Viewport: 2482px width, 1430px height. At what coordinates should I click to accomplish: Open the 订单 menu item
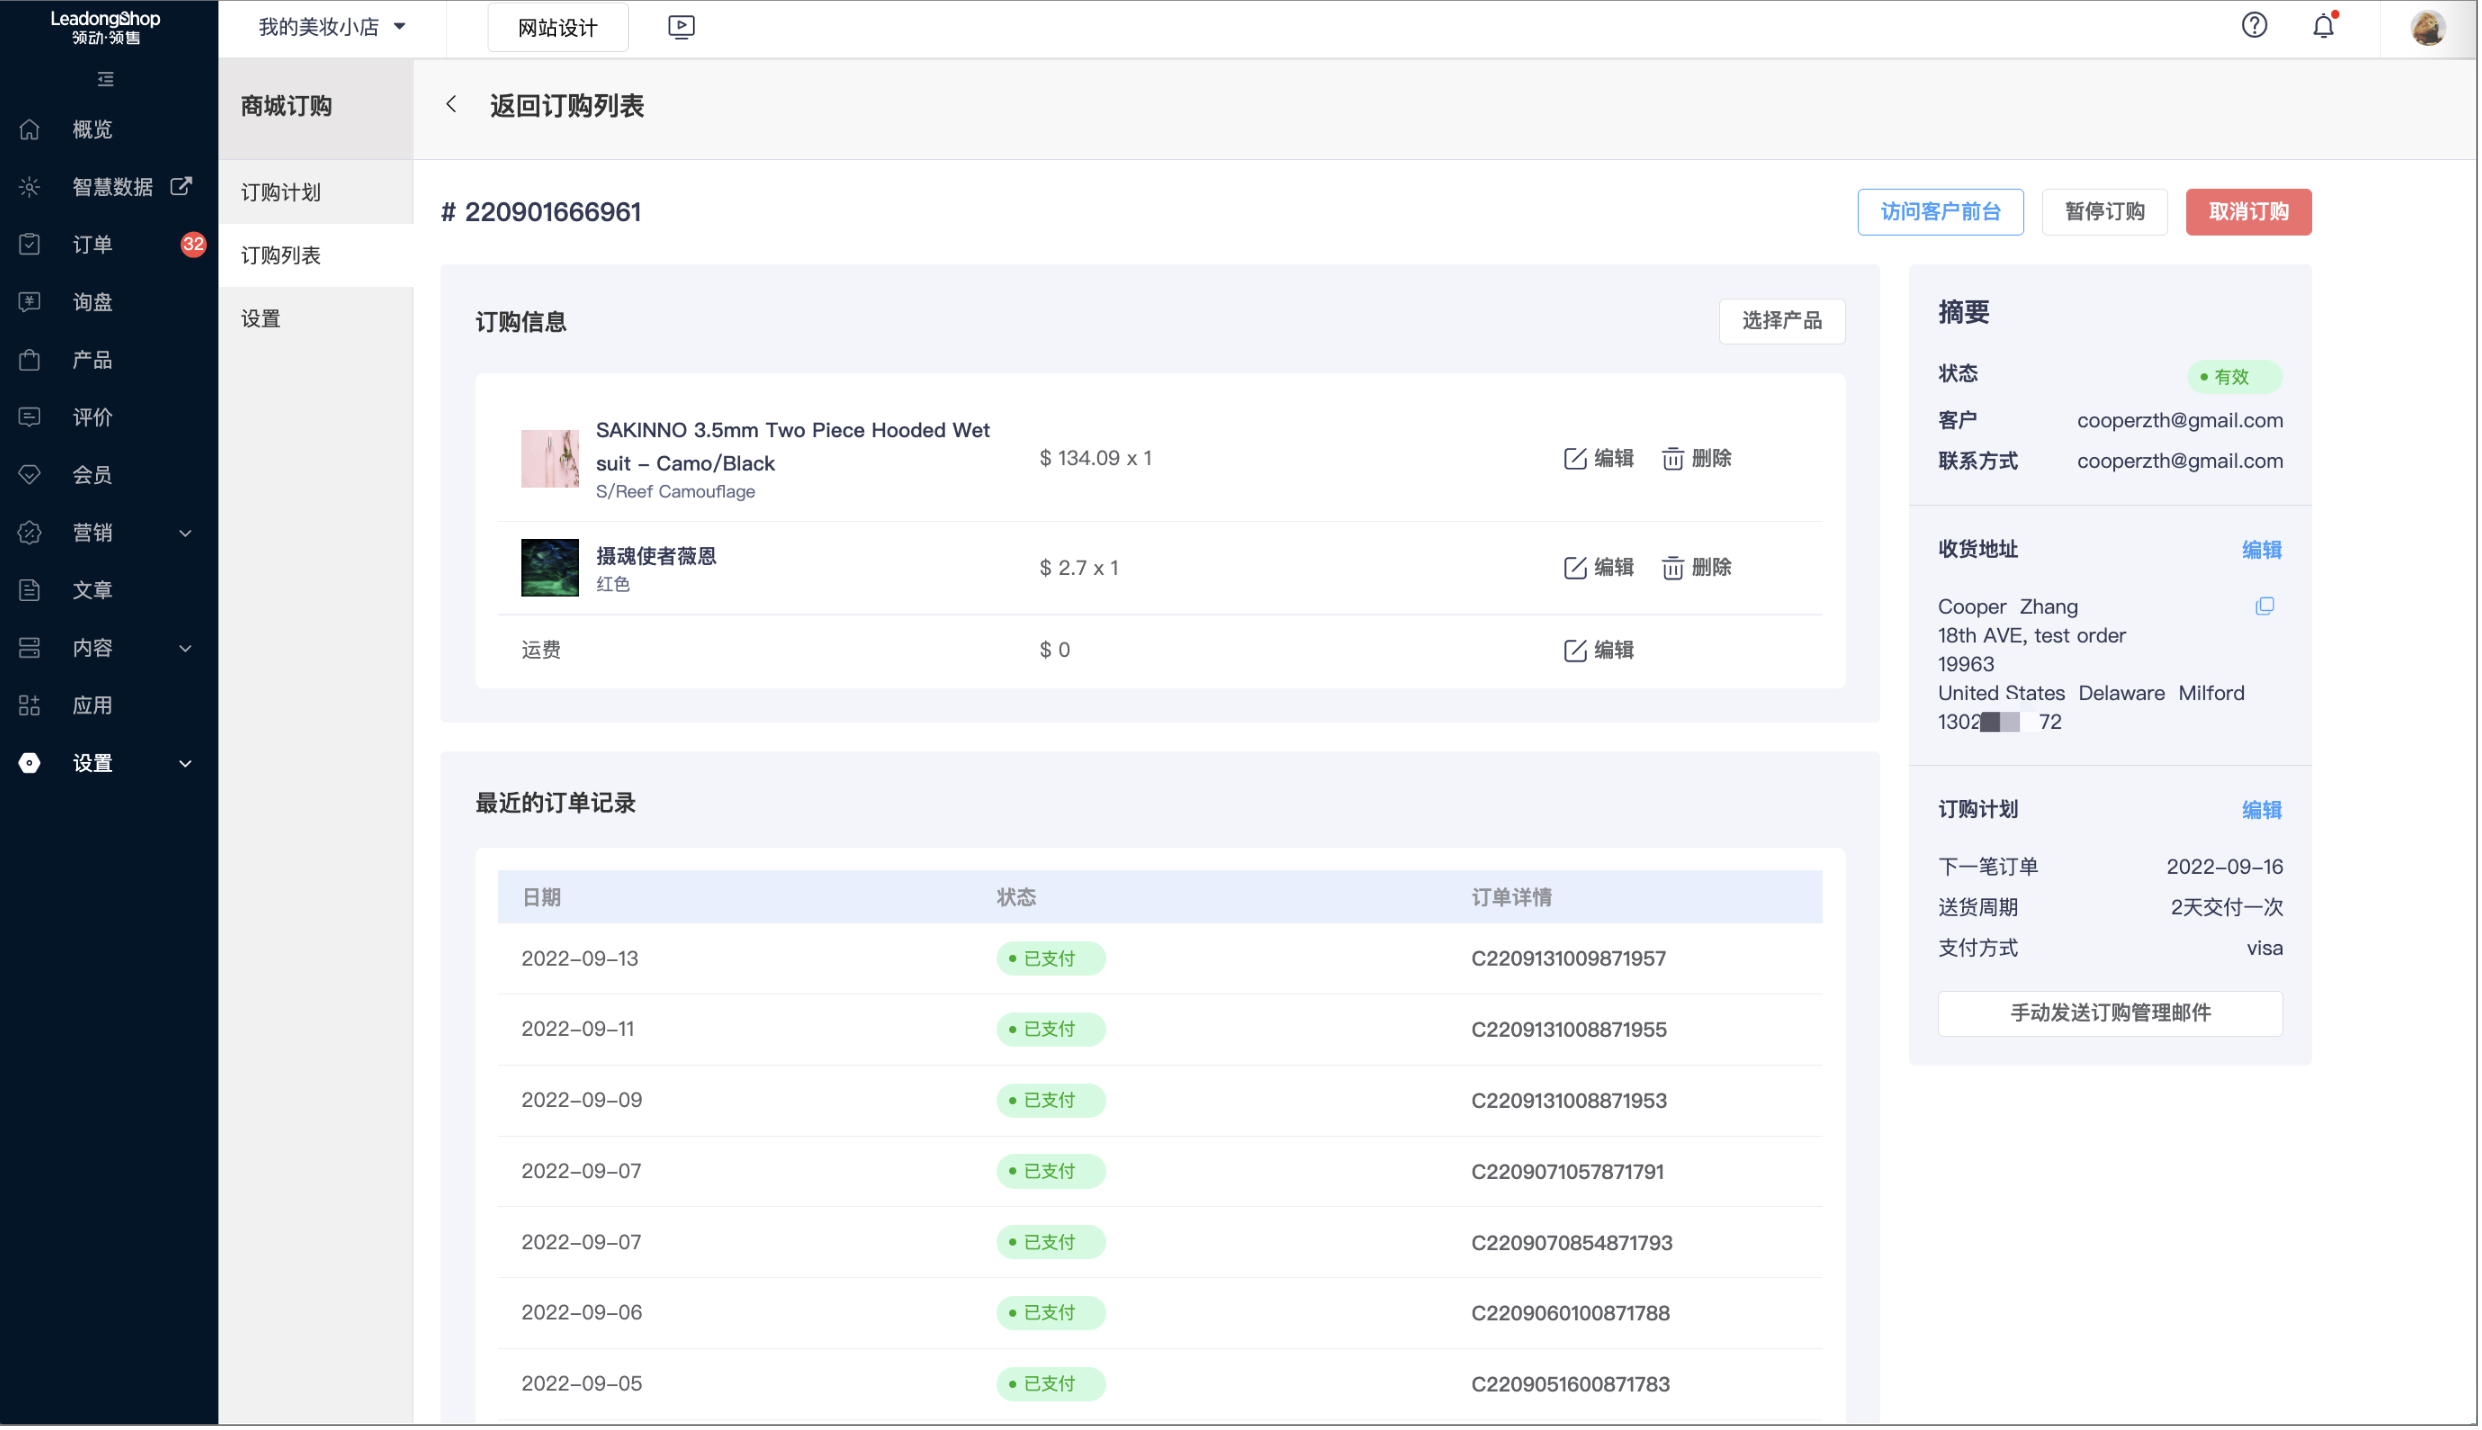click(92, 245)
